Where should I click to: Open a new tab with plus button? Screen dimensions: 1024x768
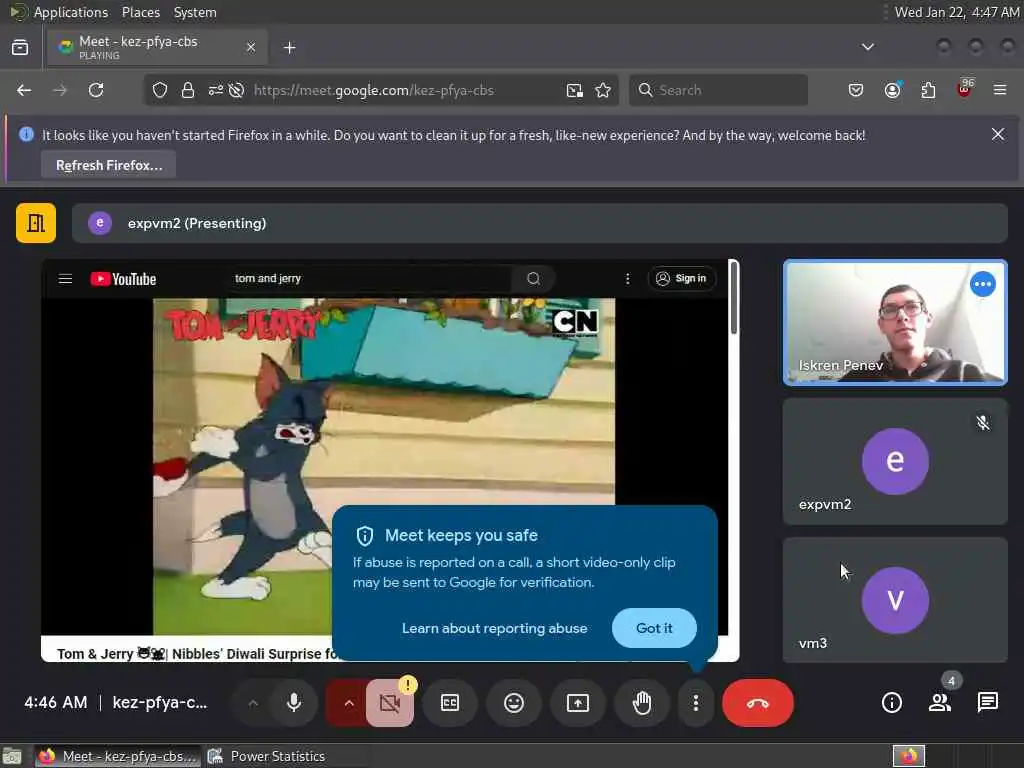[x=289, y=48]
